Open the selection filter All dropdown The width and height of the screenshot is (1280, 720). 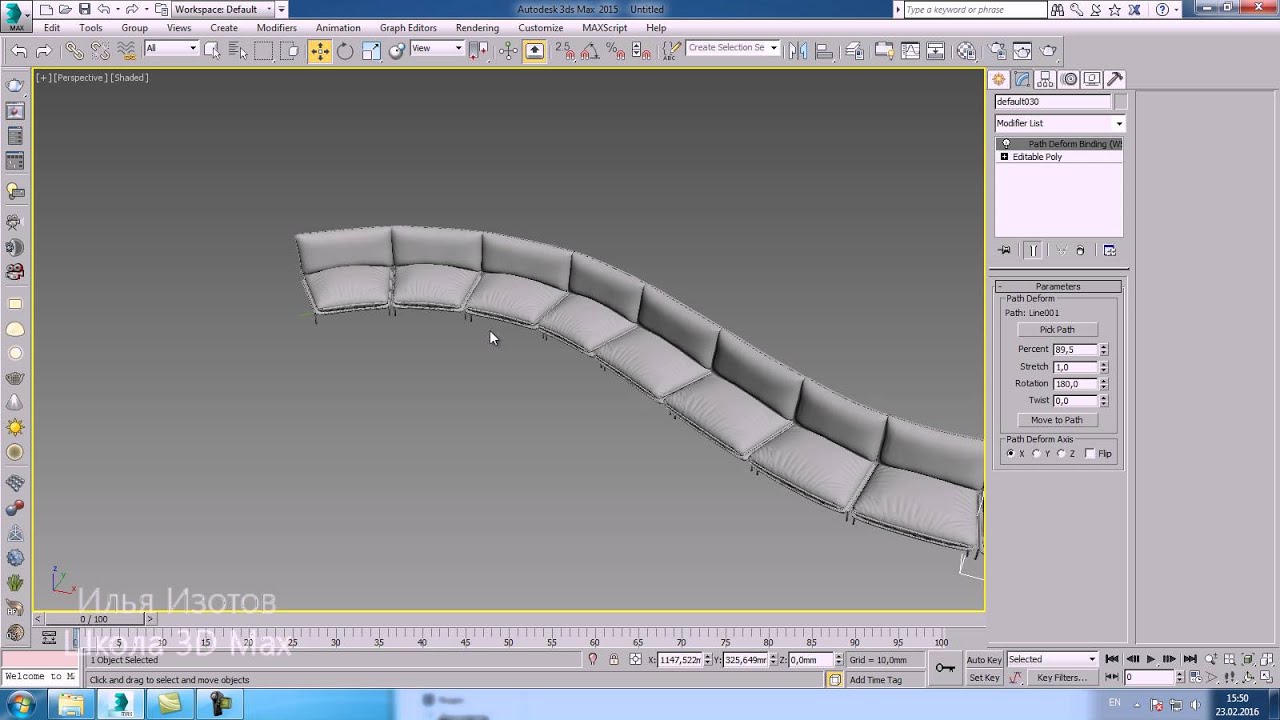pos(171,48)
